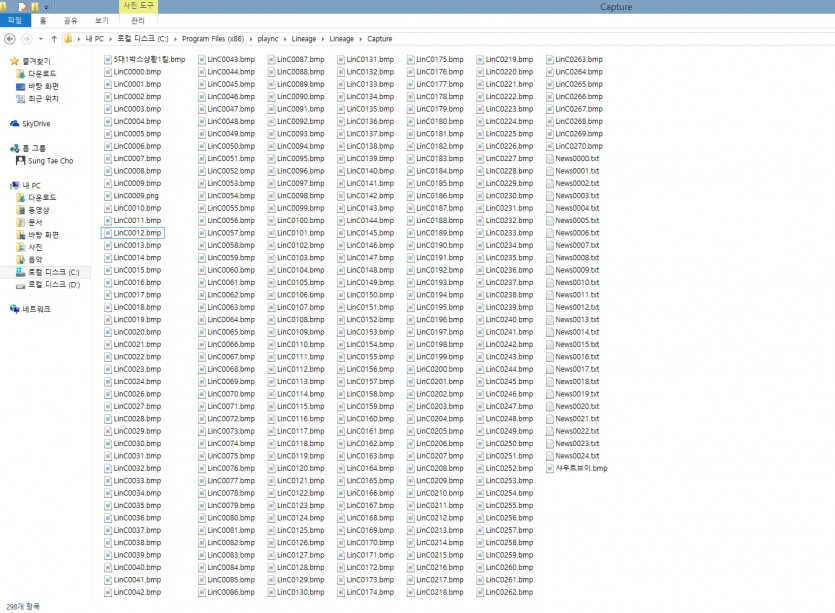Expand dropdown arrow after 로컬 디스크 (C:) breadcrumb
Screen dimensions: 835x613
175,39
